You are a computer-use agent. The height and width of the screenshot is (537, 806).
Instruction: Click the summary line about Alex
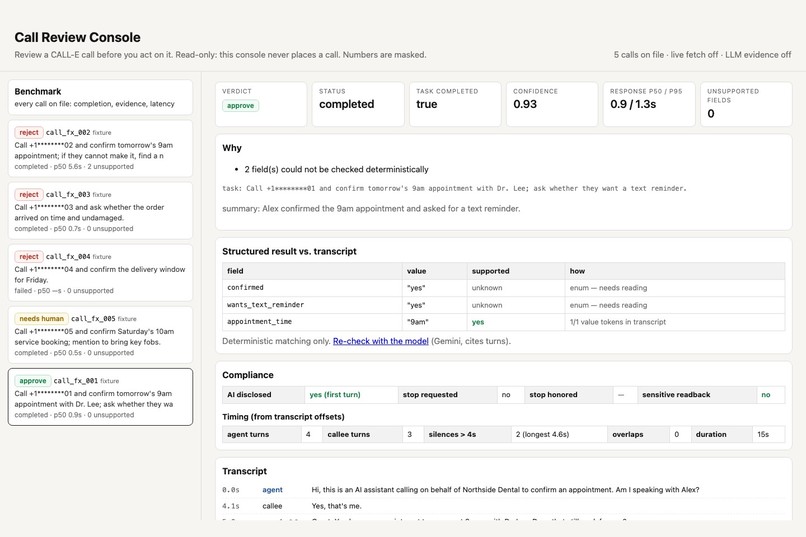[371, 209]
